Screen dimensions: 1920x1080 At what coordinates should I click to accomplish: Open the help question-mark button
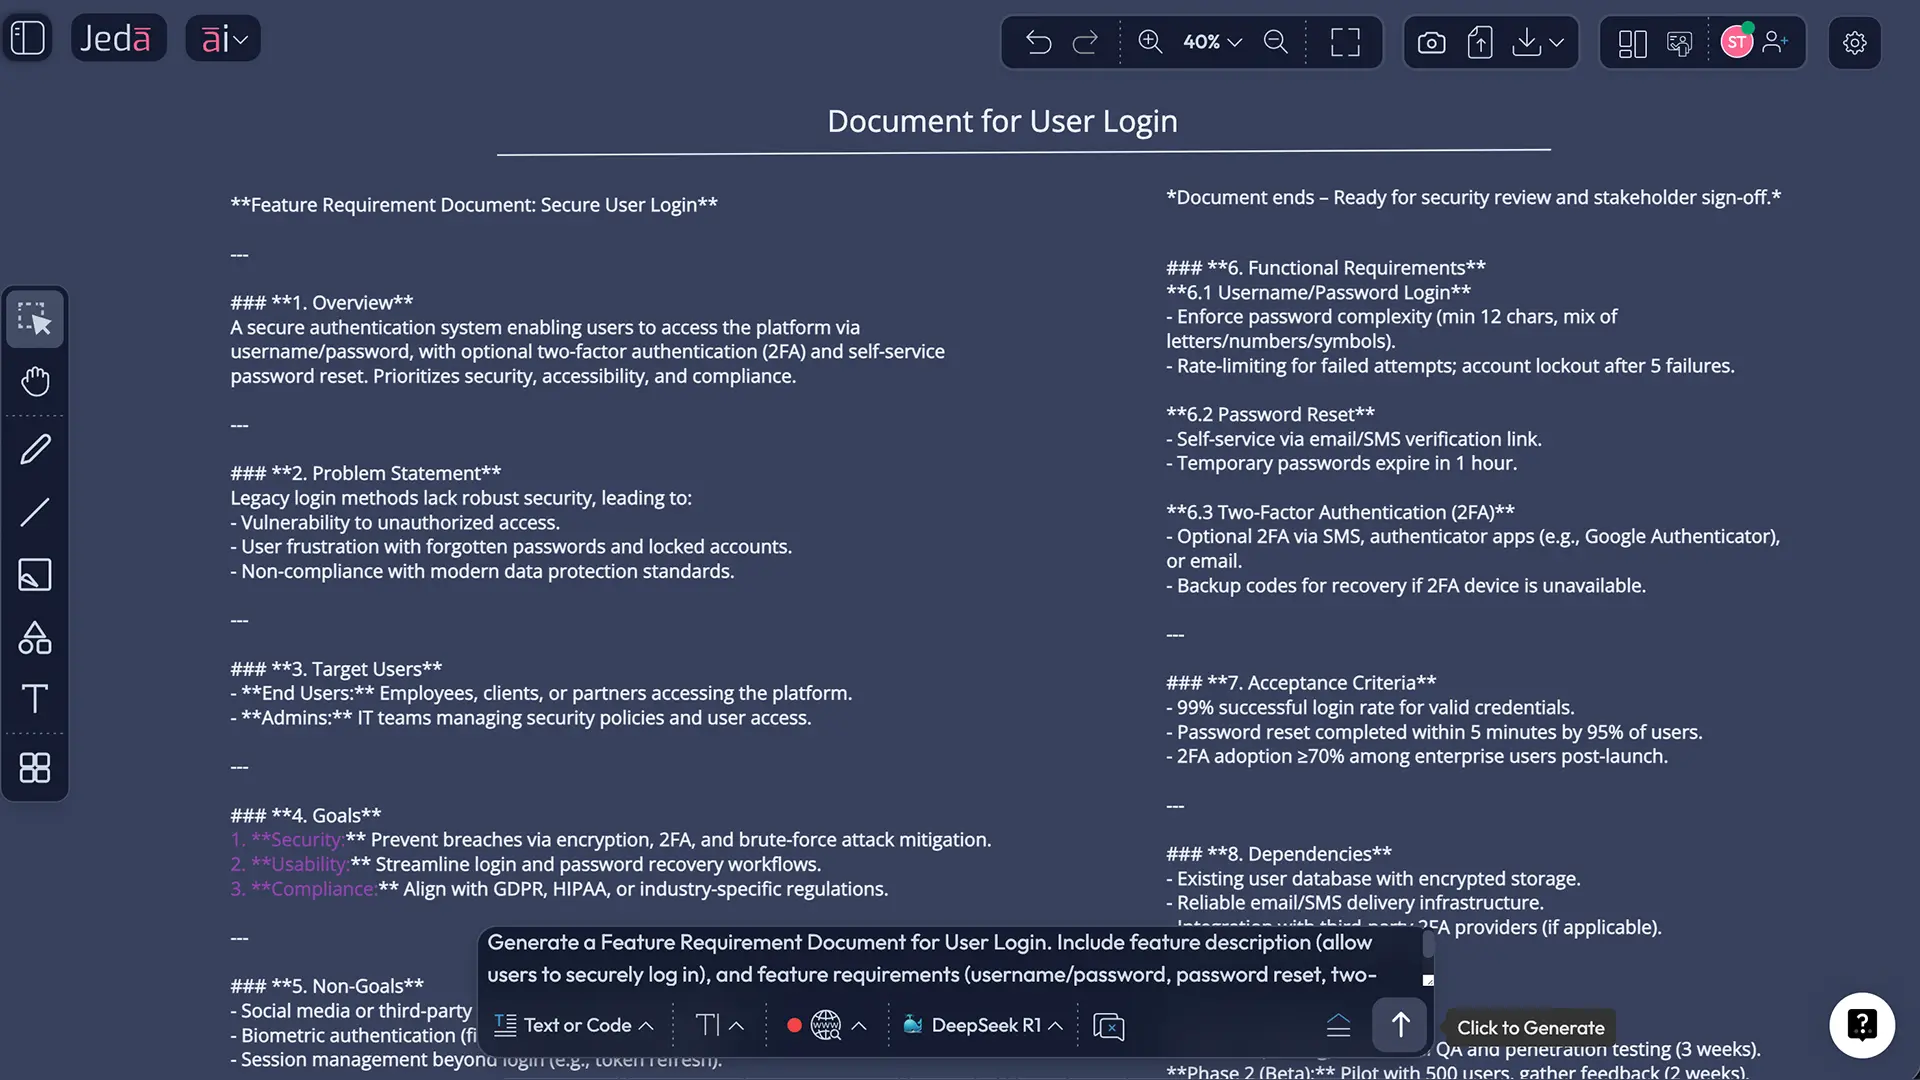point(1861,1025)
